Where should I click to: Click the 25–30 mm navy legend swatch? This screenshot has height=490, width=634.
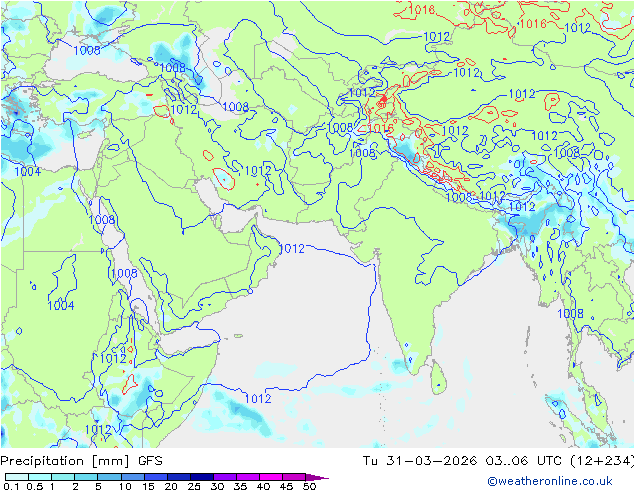[x=201, y=477]
